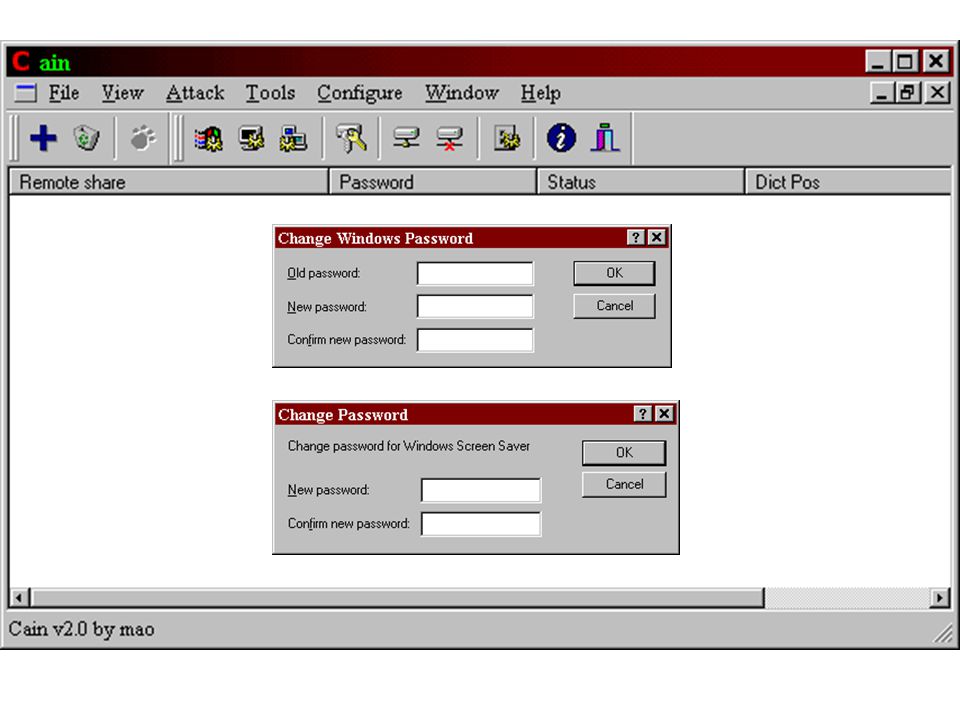
Task: Open the Attack menu
Action: (195, 93)
